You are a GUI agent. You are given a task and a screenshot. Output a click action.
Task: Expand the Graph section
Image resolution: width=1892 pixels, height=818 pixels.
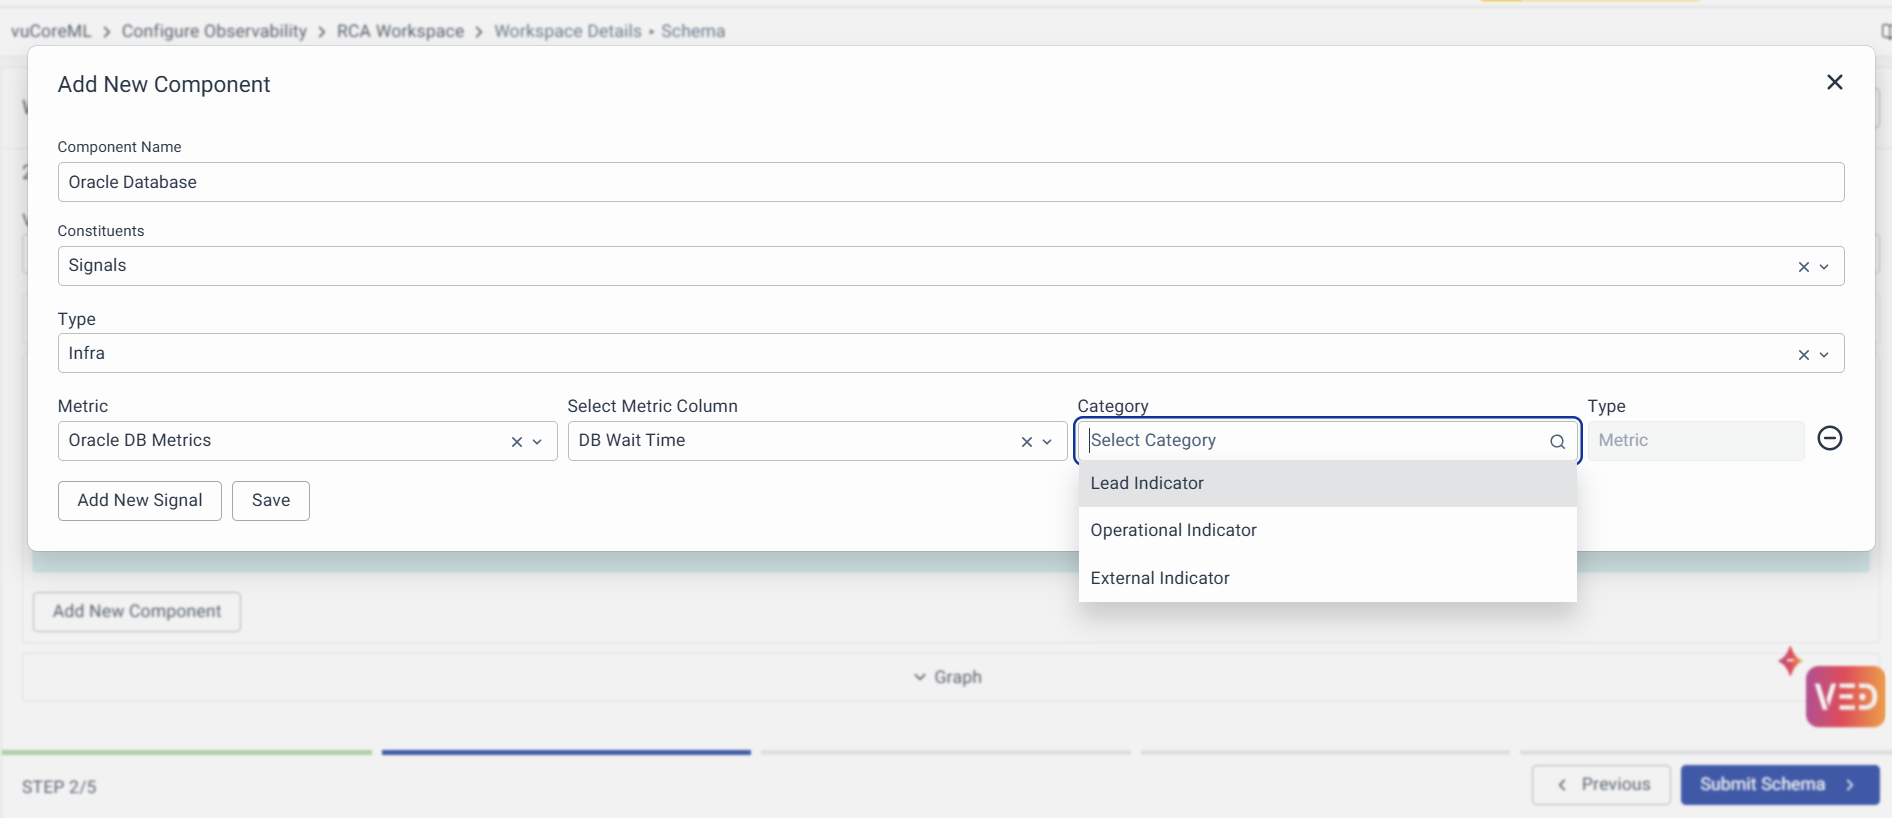point(948,678)
